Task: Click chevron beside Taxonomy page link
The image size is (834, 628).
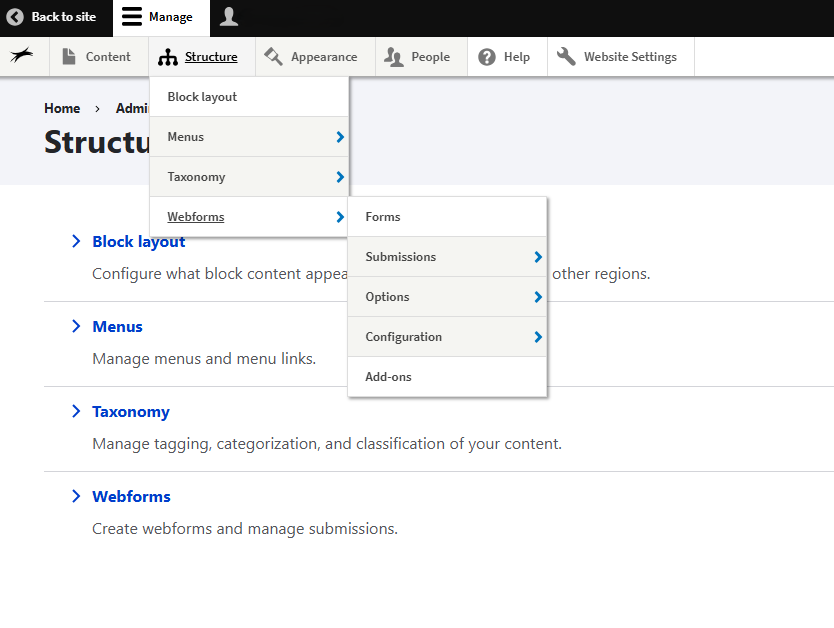Action: pyautogui.click(x=76, y=412)
